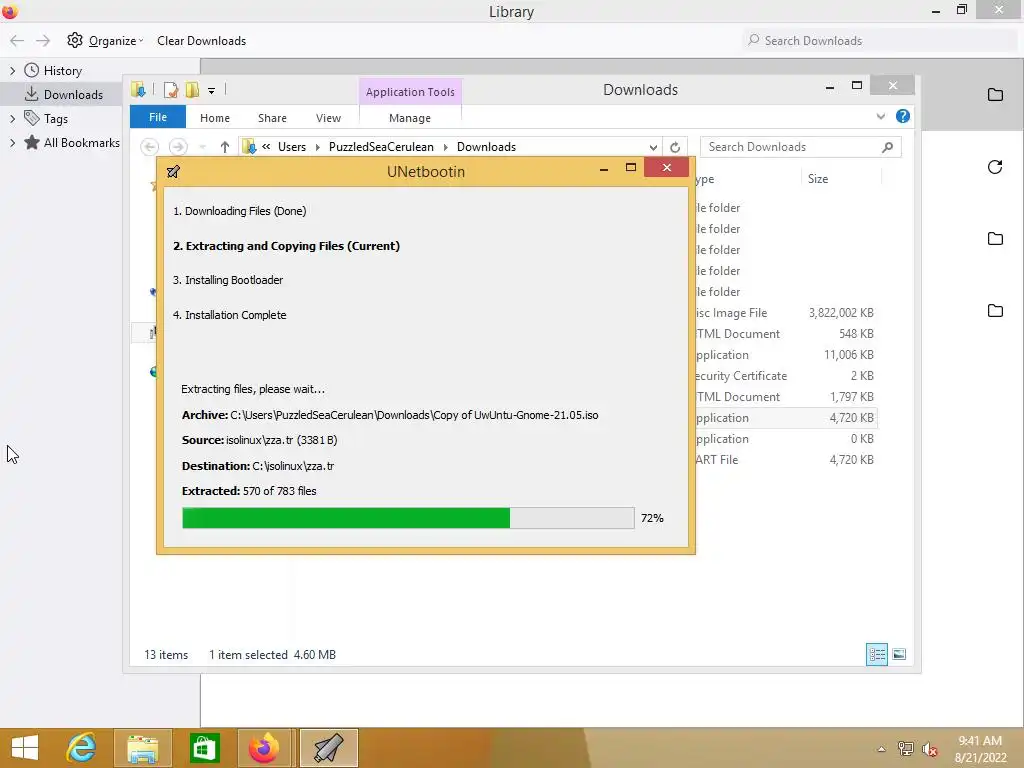Click the top folder icon in Library right column

[995, 95]
